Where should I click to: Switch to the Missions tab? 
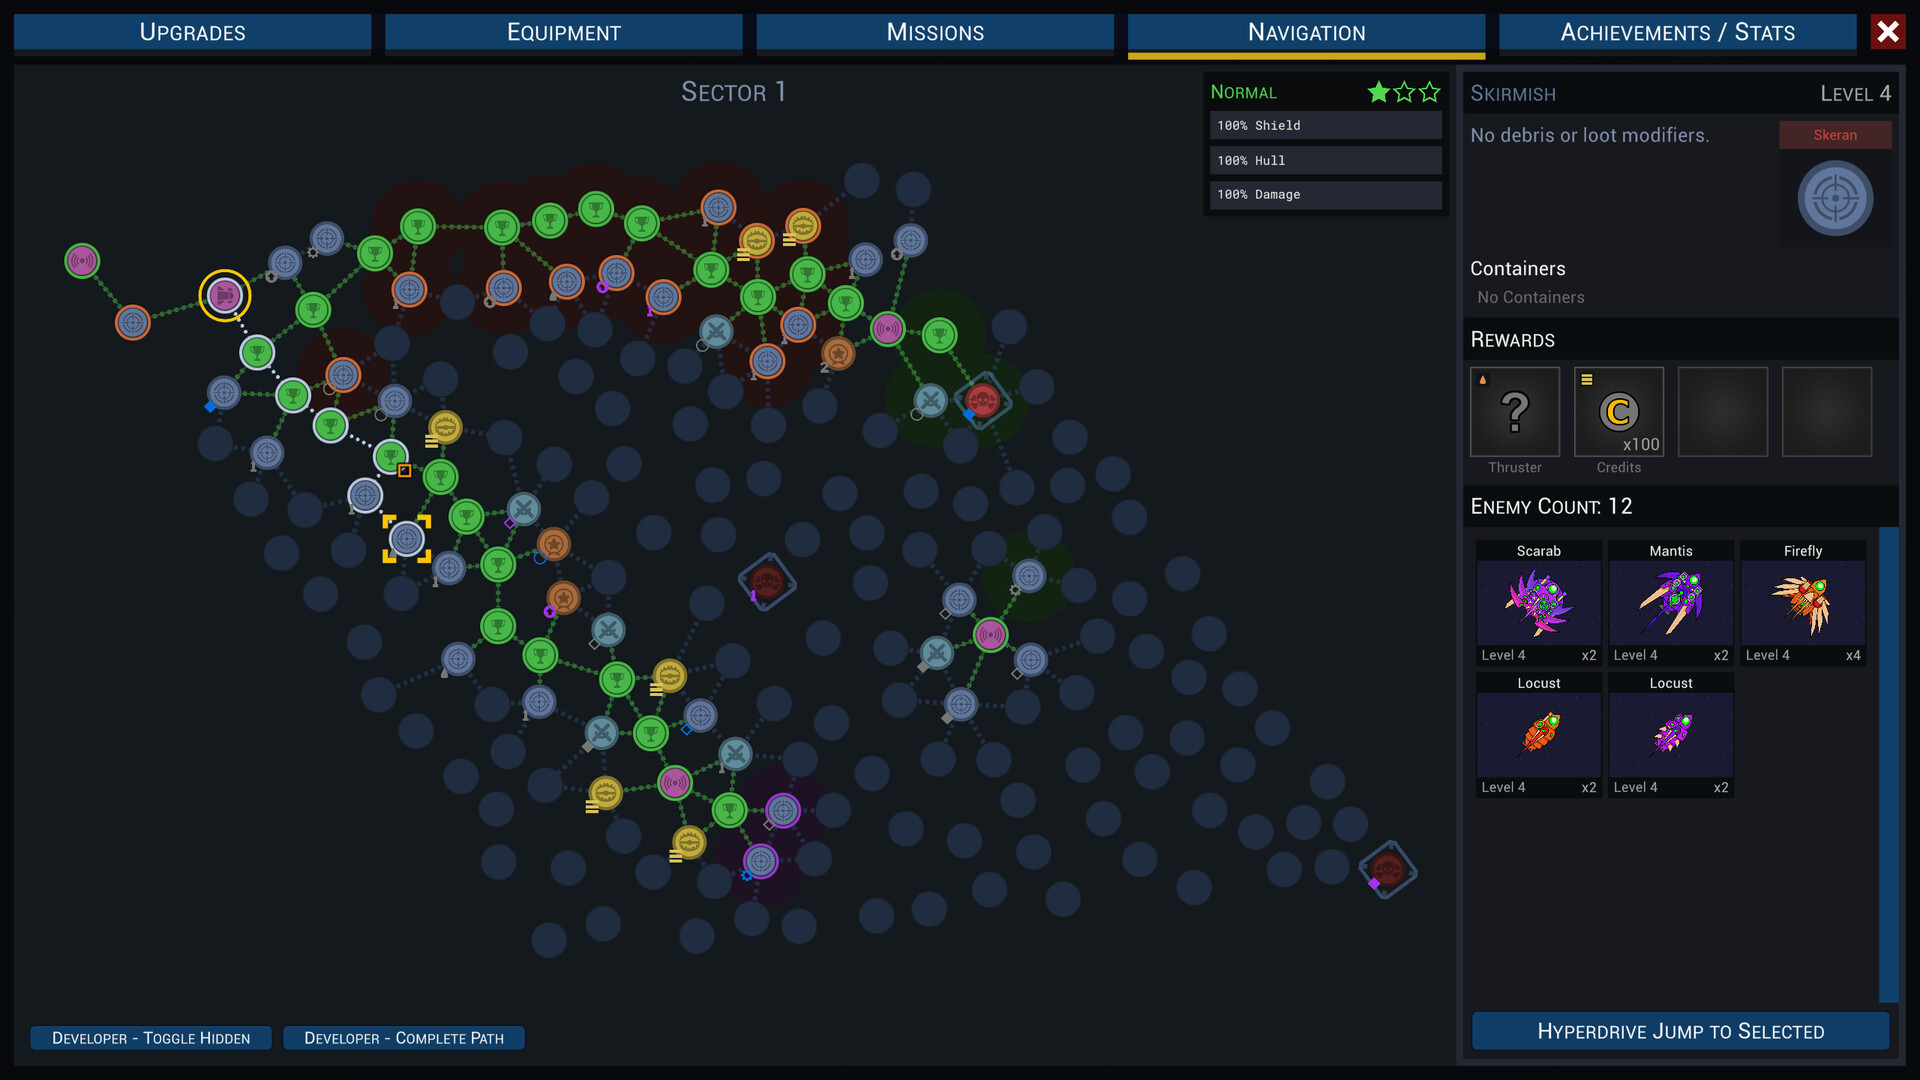click(935, 32)
